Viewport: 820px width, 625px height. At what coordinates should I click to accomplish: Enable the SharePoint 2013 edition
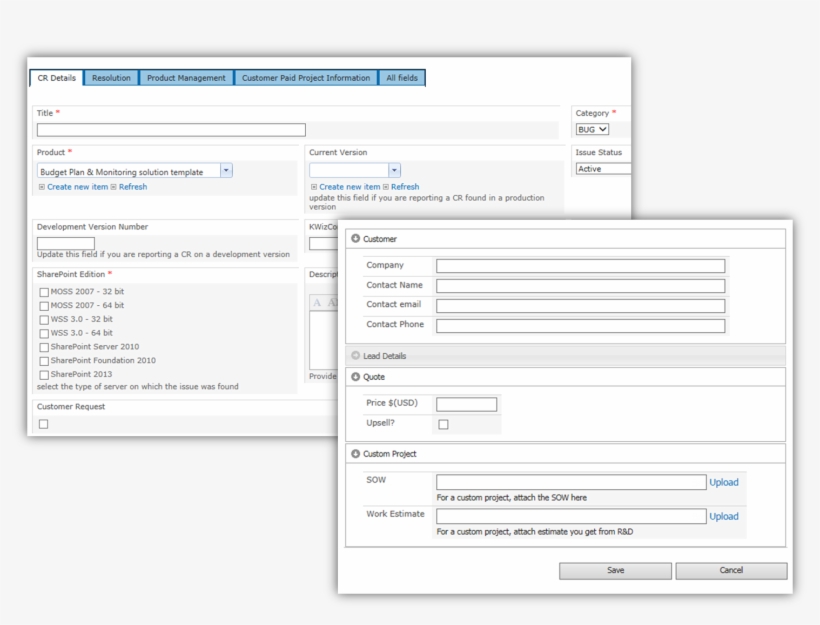point(43,373)
